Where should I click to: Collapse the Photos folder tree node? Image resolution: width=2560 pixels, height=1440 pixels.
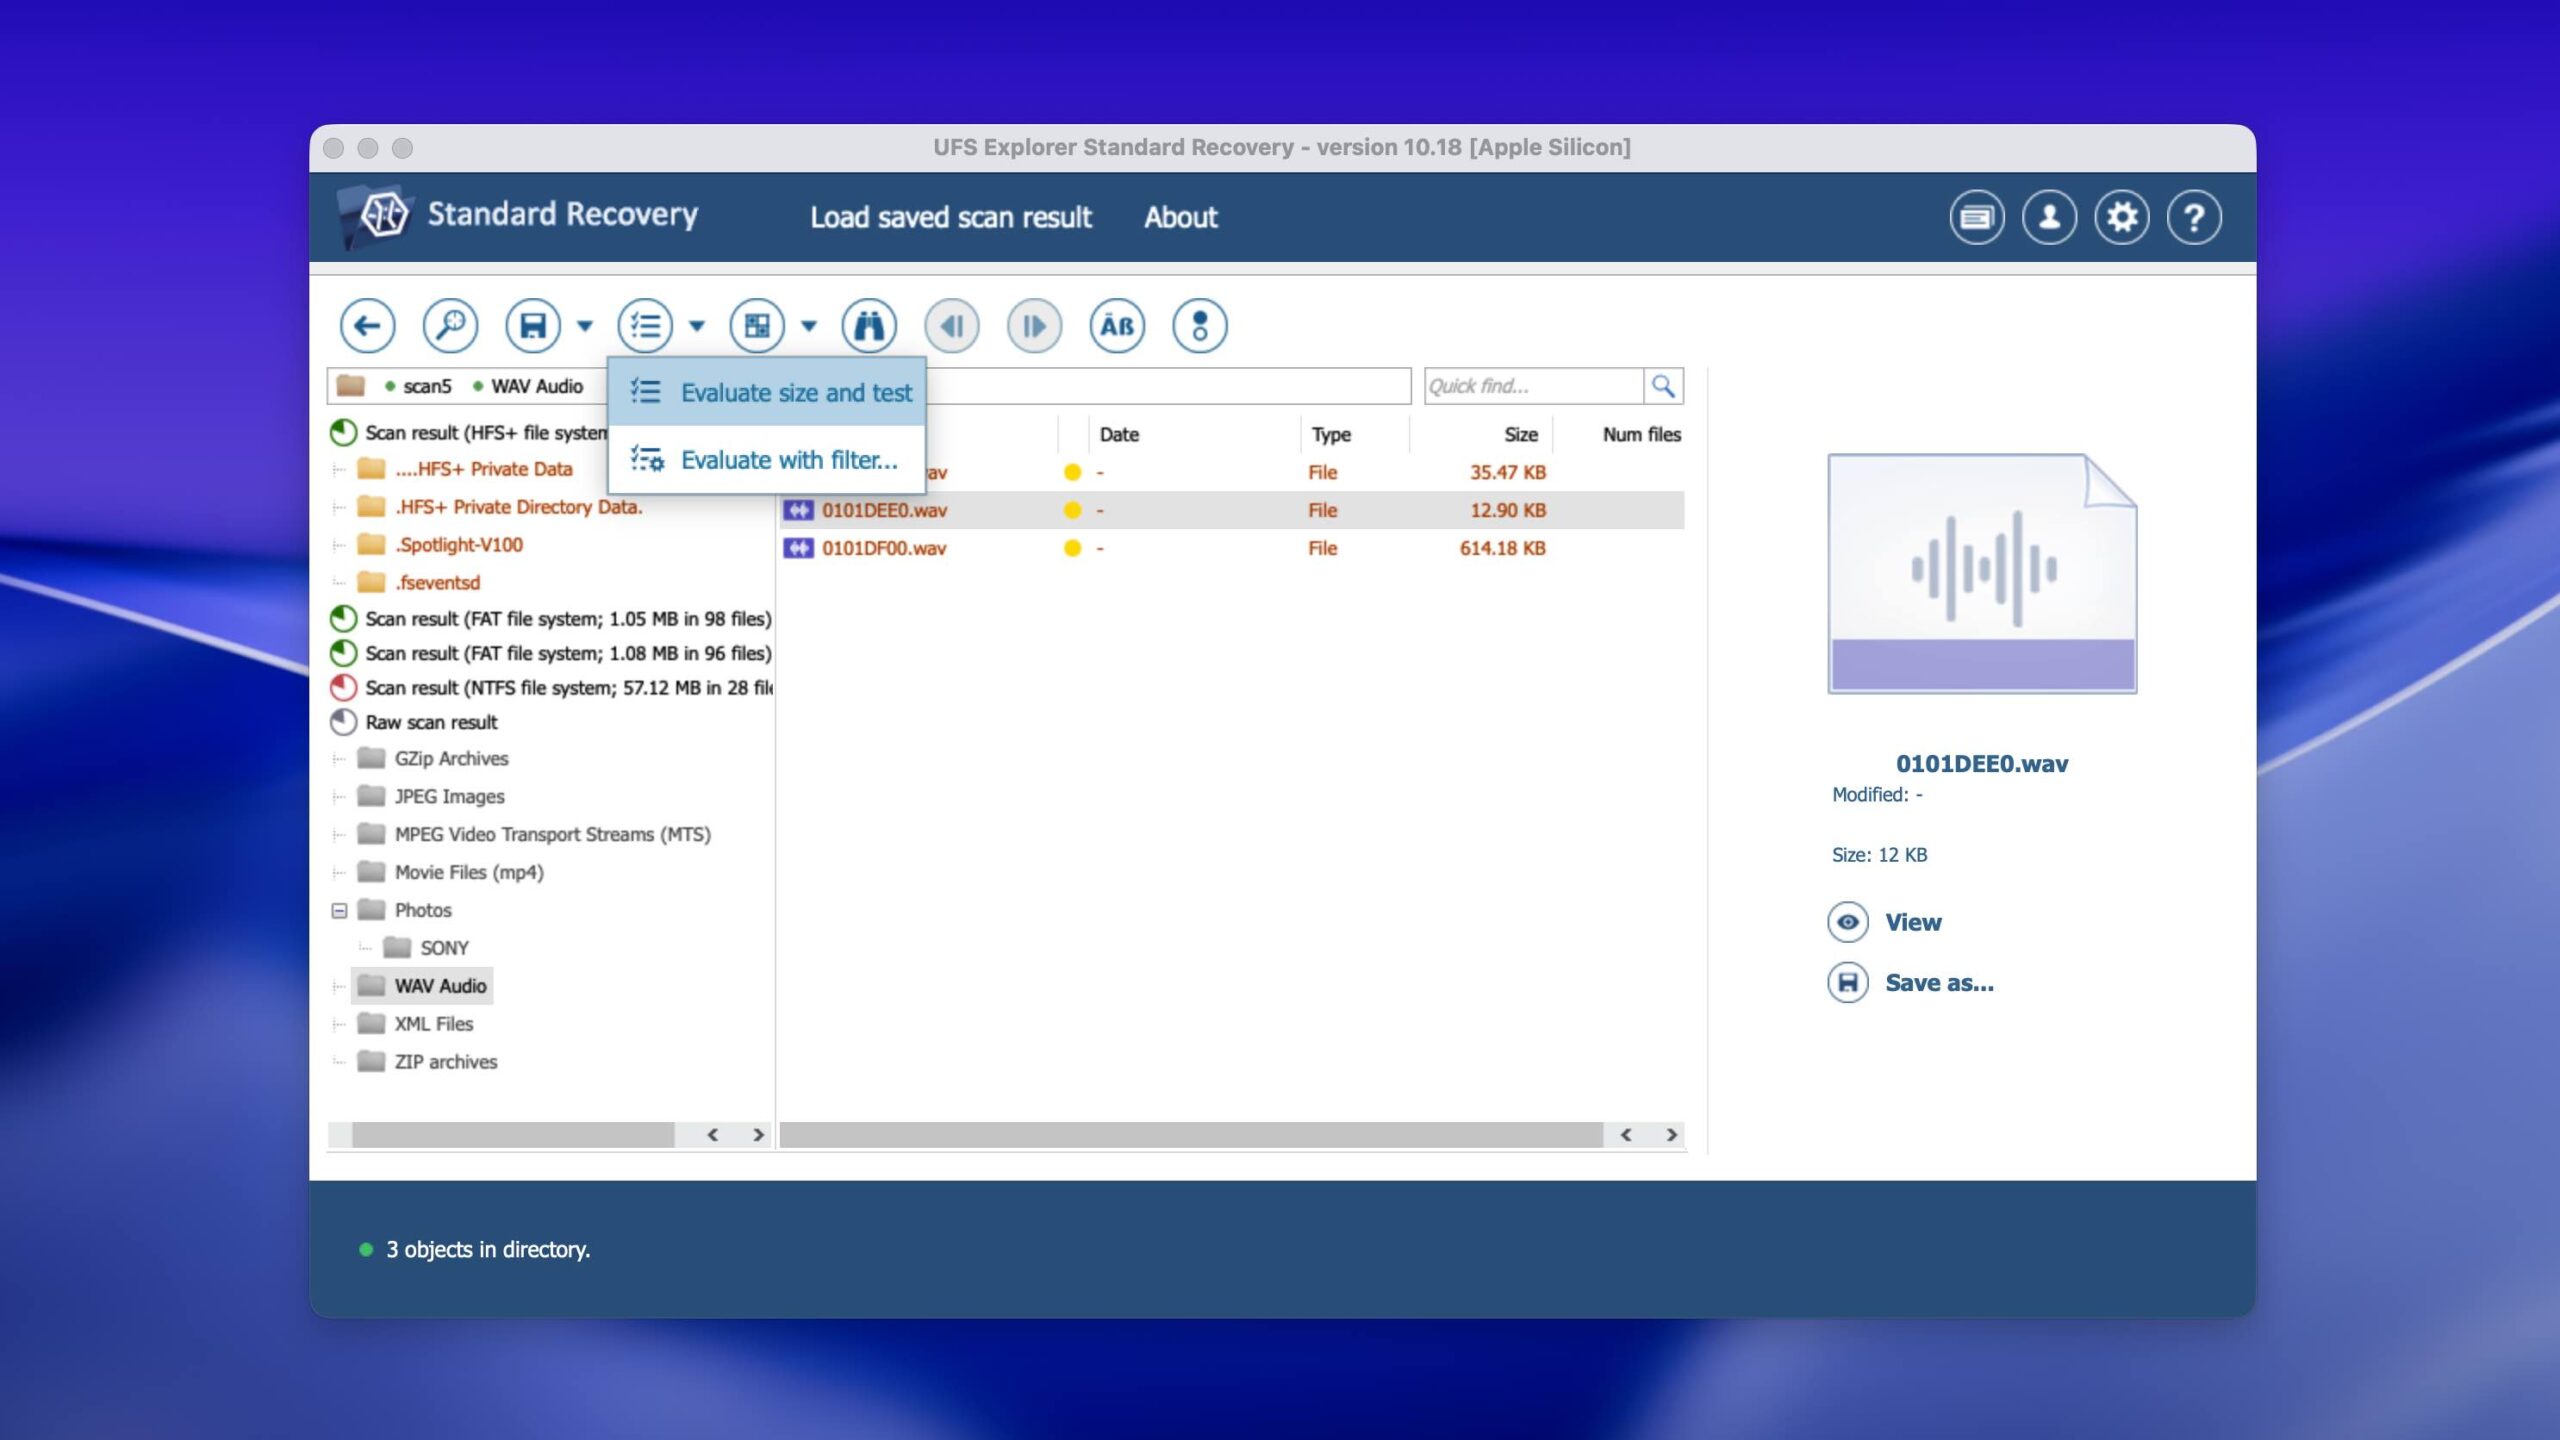(339, 910)
